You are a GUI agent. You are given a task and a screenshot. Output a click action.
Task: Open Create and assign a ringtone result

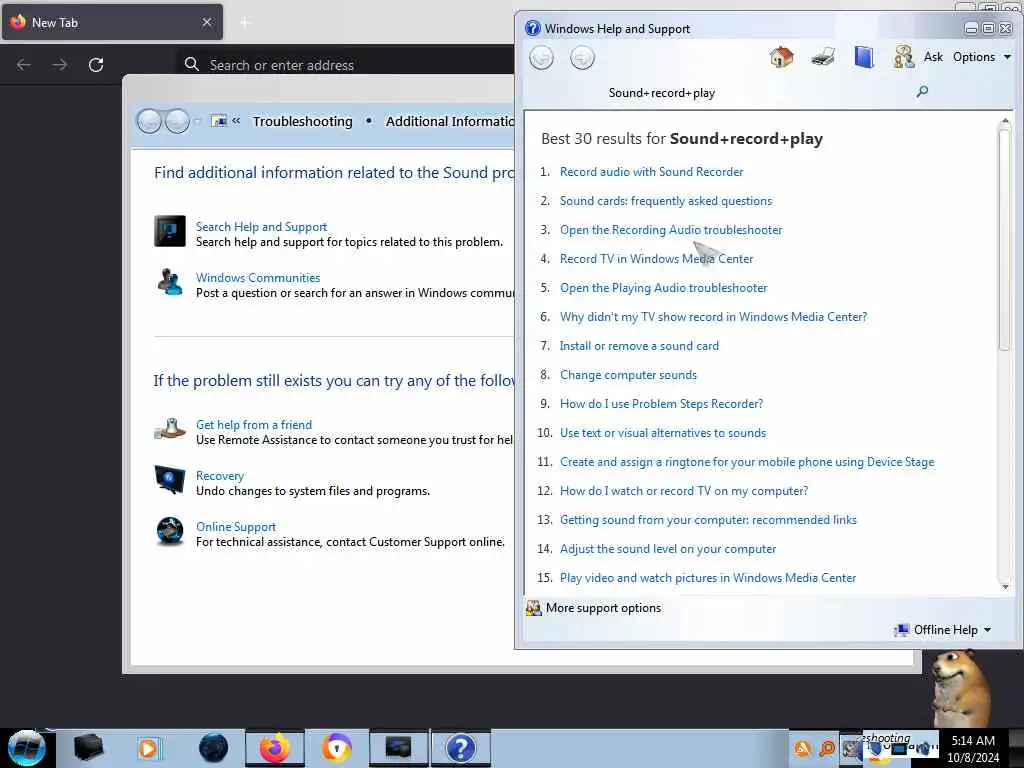[746, 462]
